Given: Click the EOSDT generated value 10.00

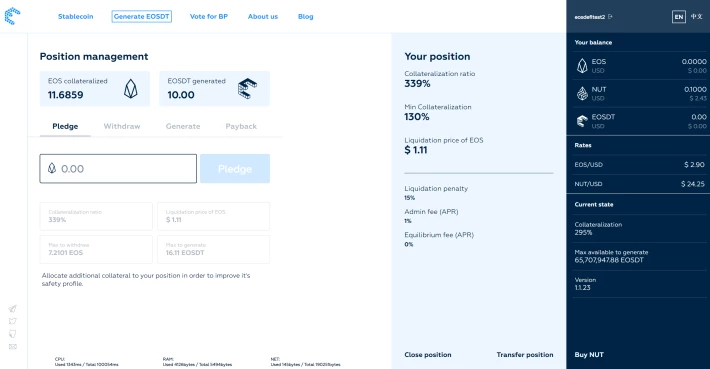Looking at the screenshot, I should 181,95.
